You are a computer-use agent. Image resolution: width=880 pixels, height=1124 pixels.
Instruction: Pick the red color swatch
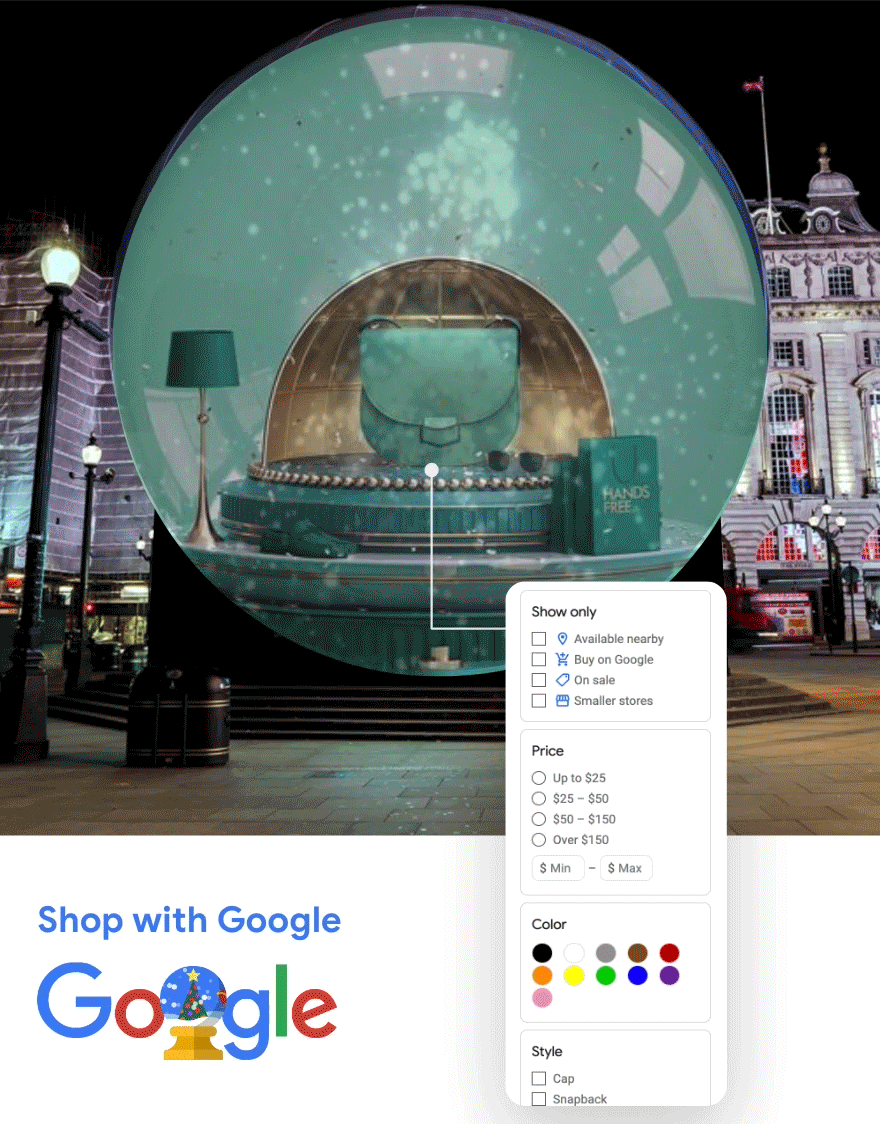[x=669, y=953]
